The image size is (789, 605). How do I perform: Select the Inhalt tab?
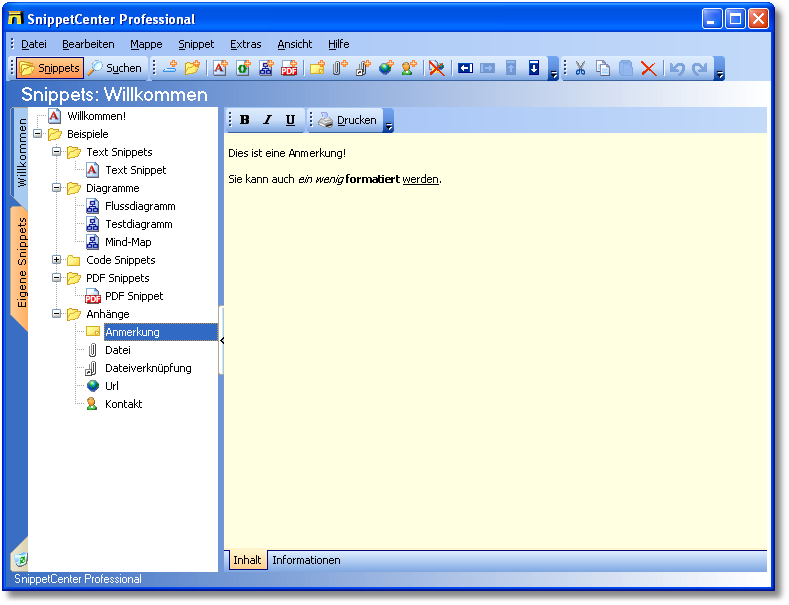click(247, 560)
